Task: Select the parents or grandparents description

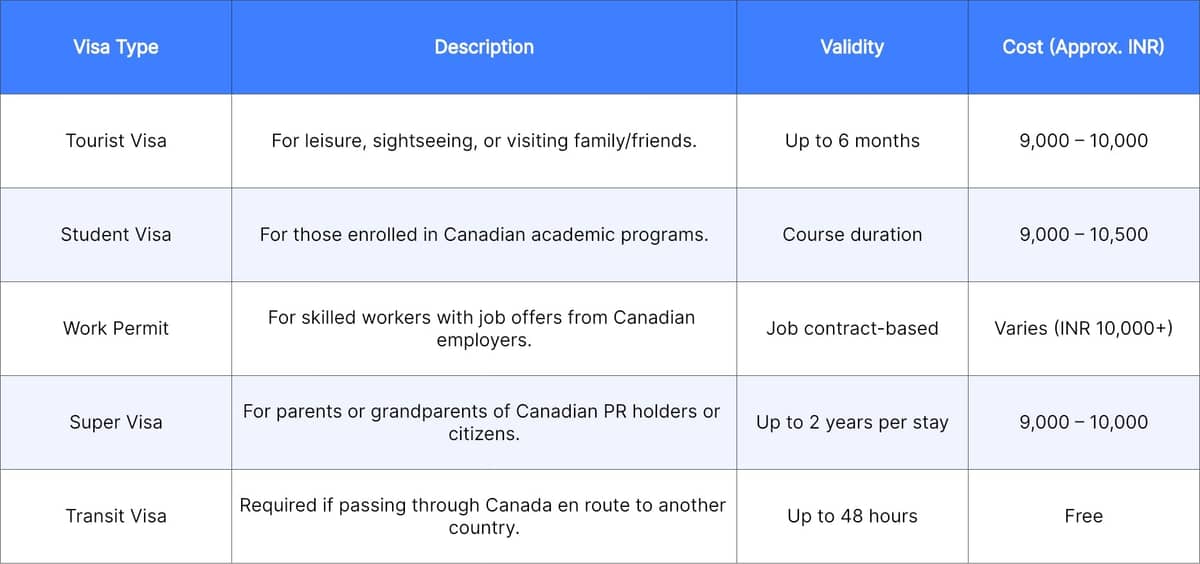Action: click(x=481, y=422)
